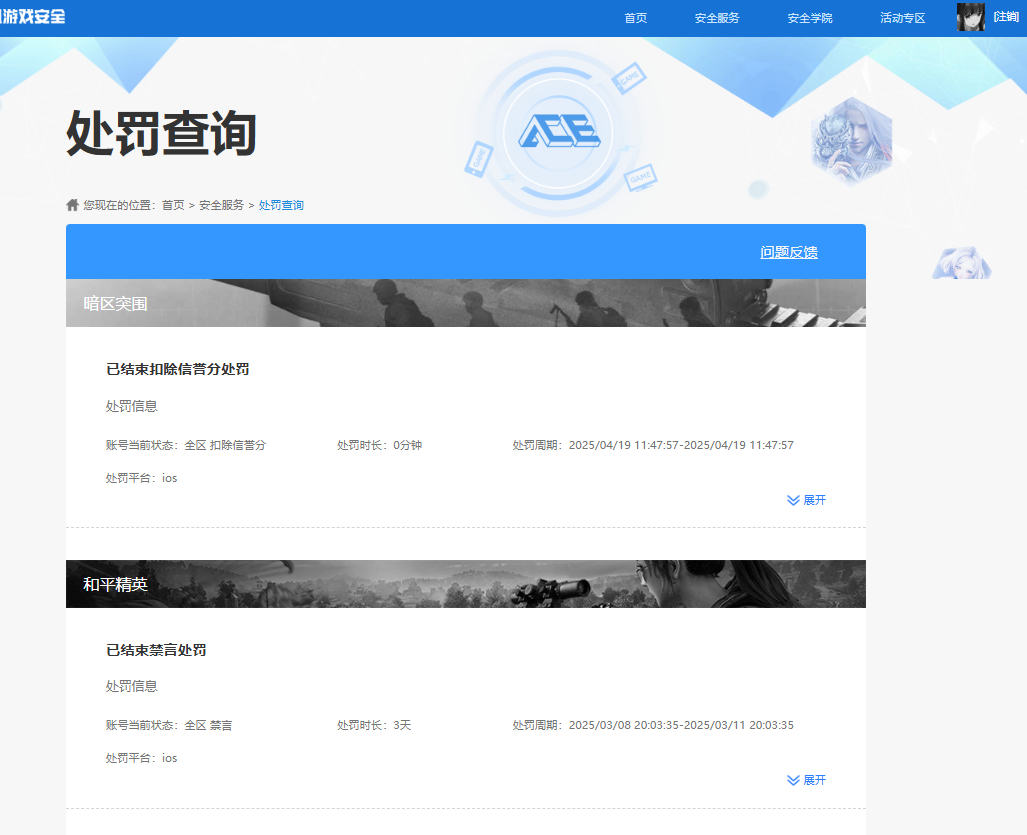Click the 和平精英 game banner
Viewport: 1027px width, 835px height.
(x=465, y=584)
